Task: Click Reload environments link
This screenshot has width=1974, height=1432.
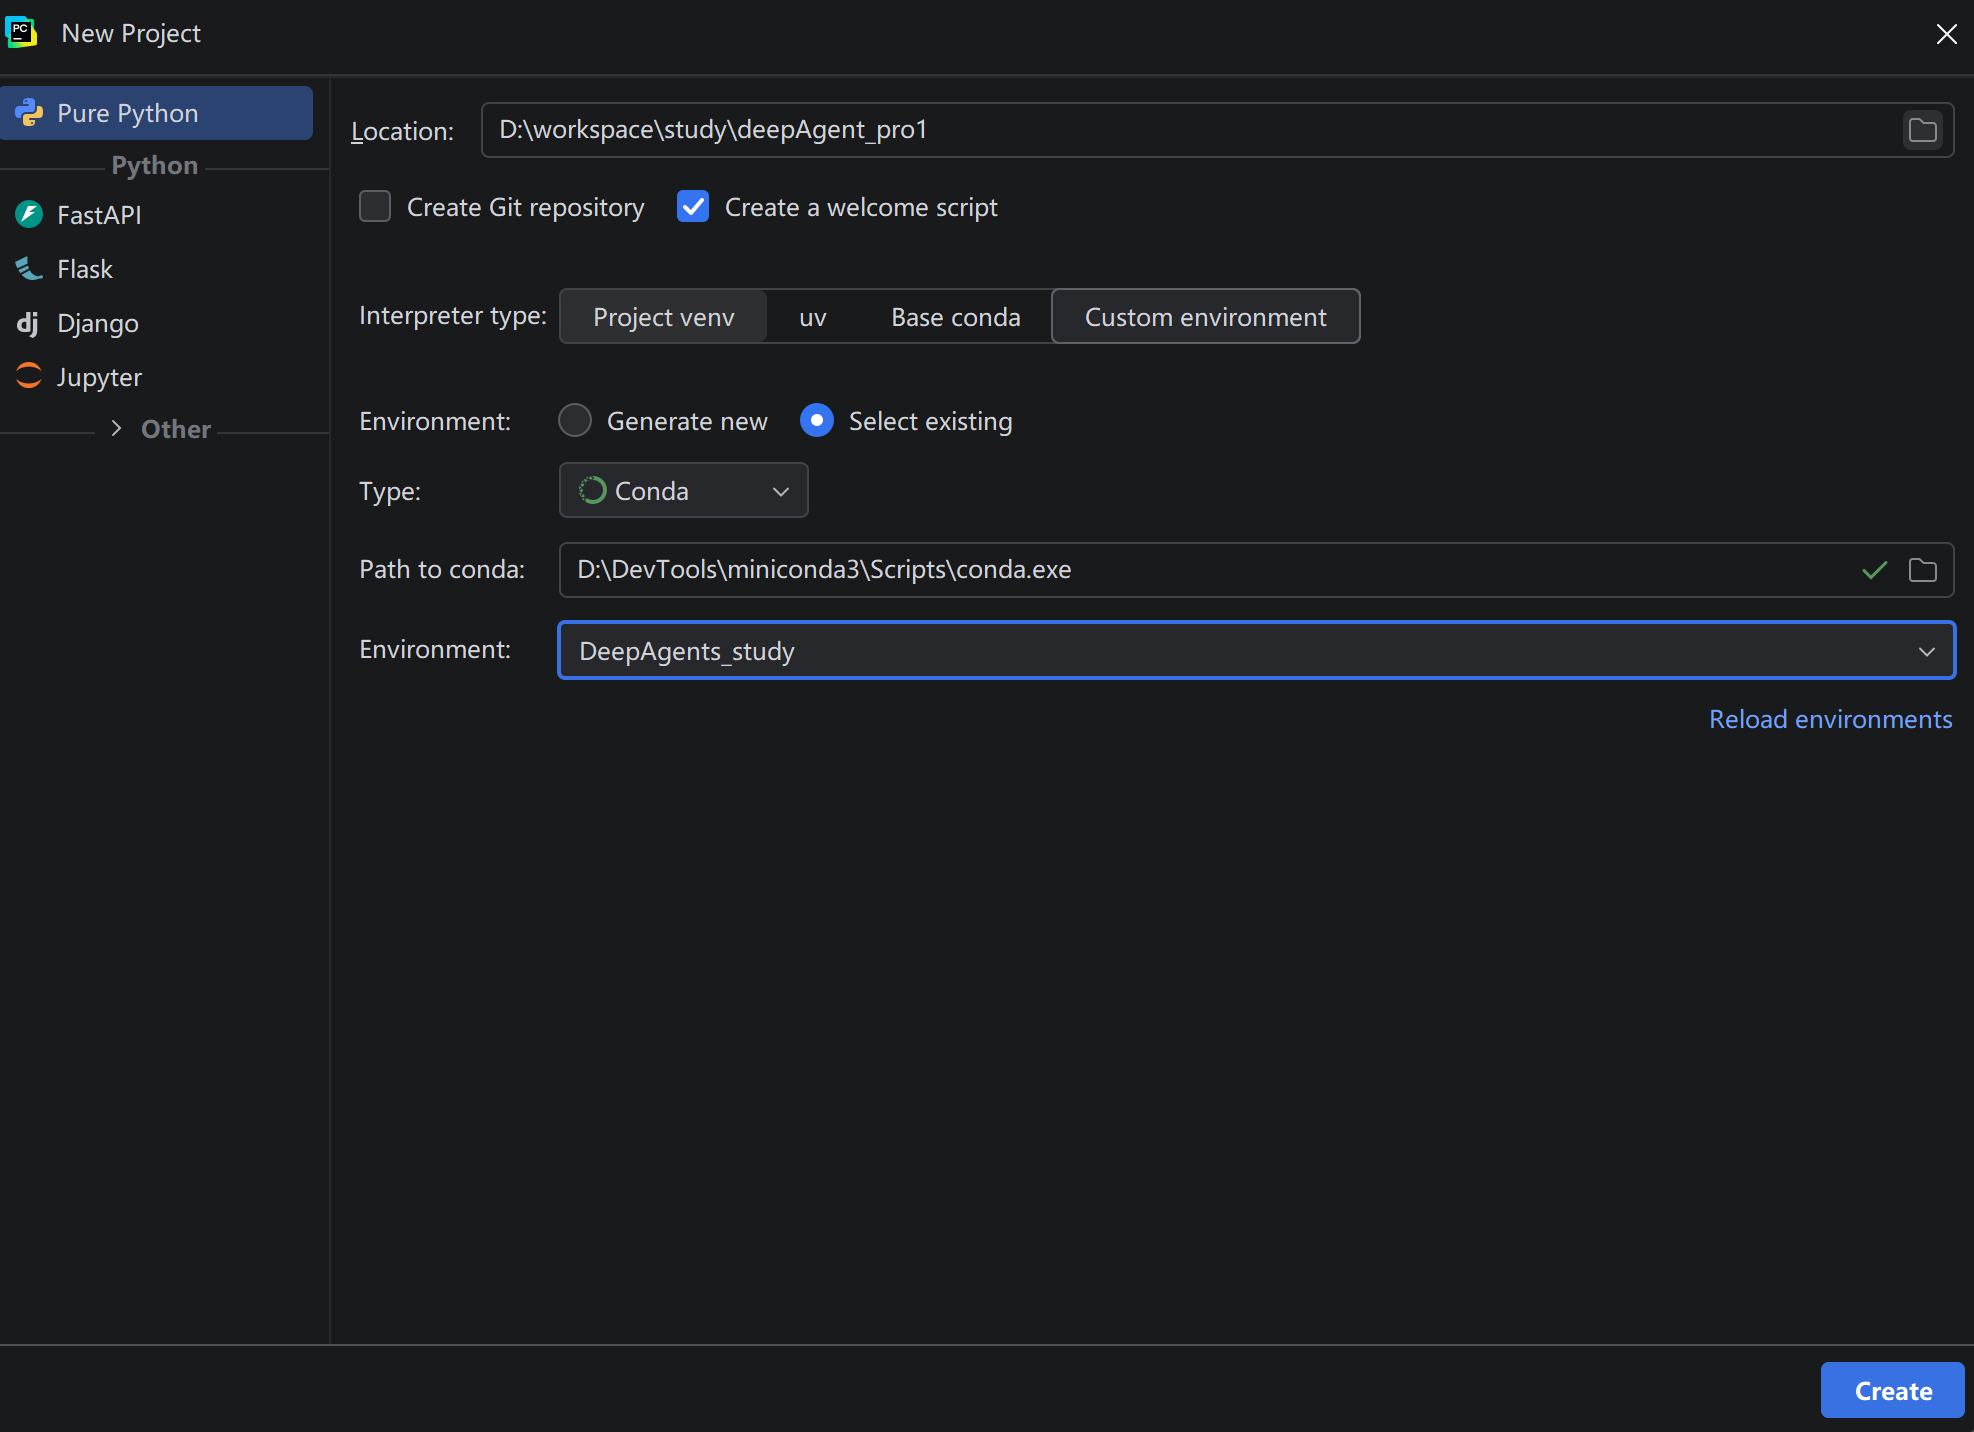Action: (1830, 719)
